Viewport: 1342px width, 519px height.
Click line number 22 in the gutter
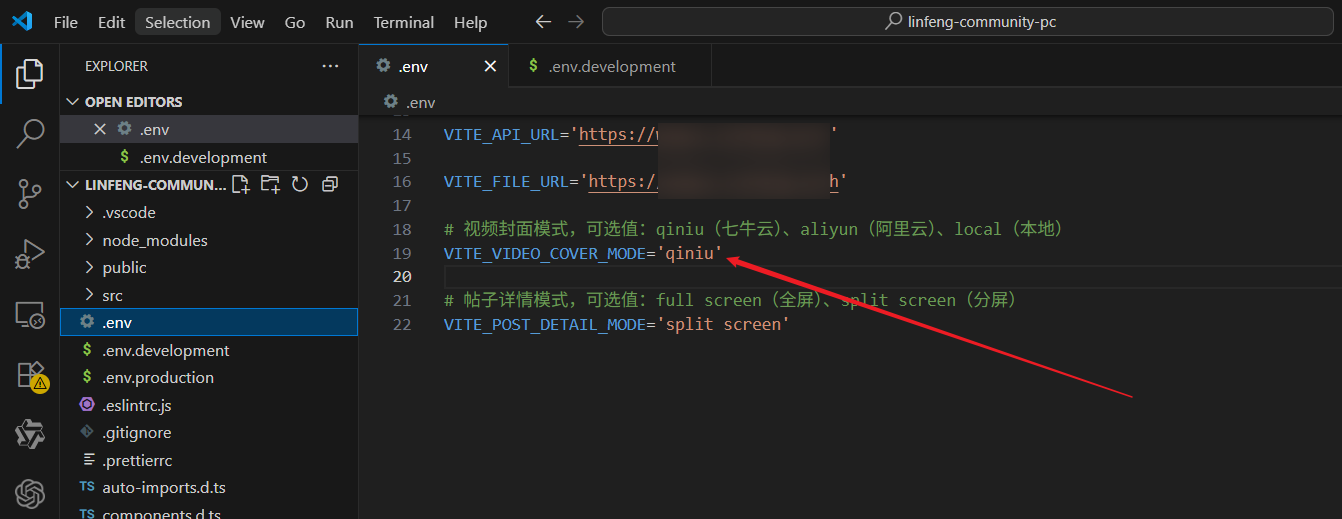tap(402, 324)
